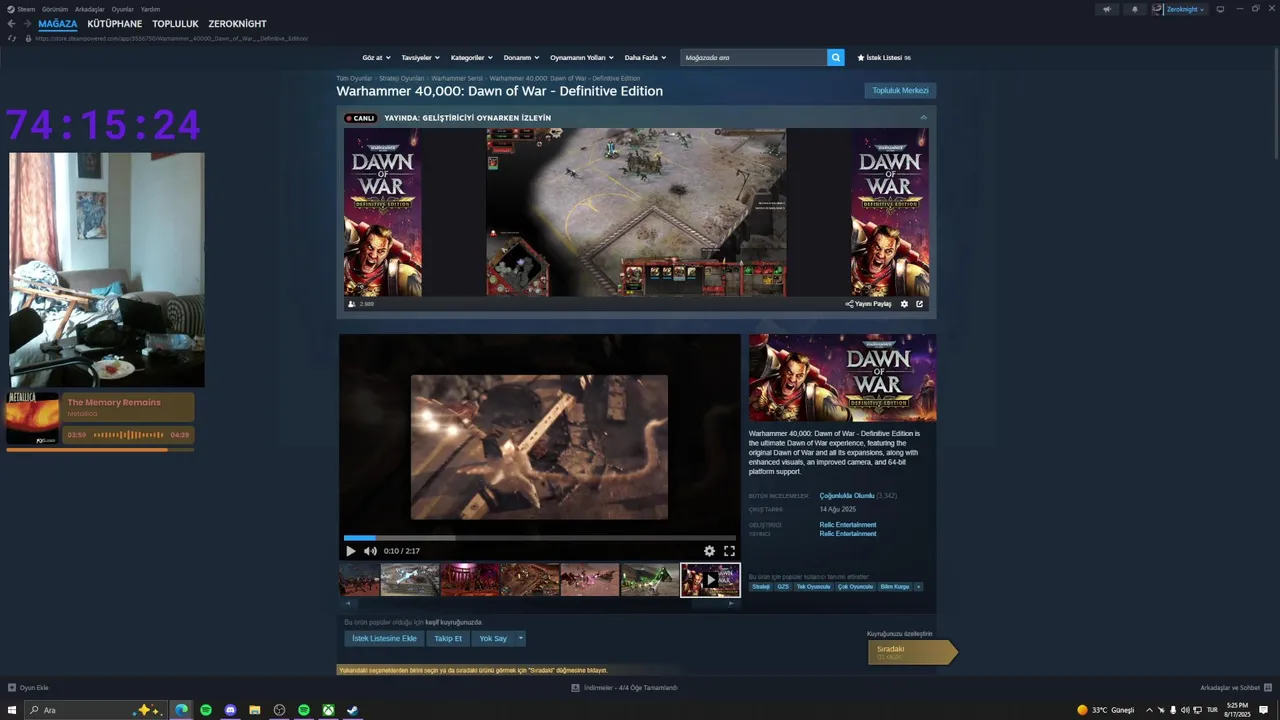
Task: Open the Zeroknight account dropdown
Action: [1179, 9]
